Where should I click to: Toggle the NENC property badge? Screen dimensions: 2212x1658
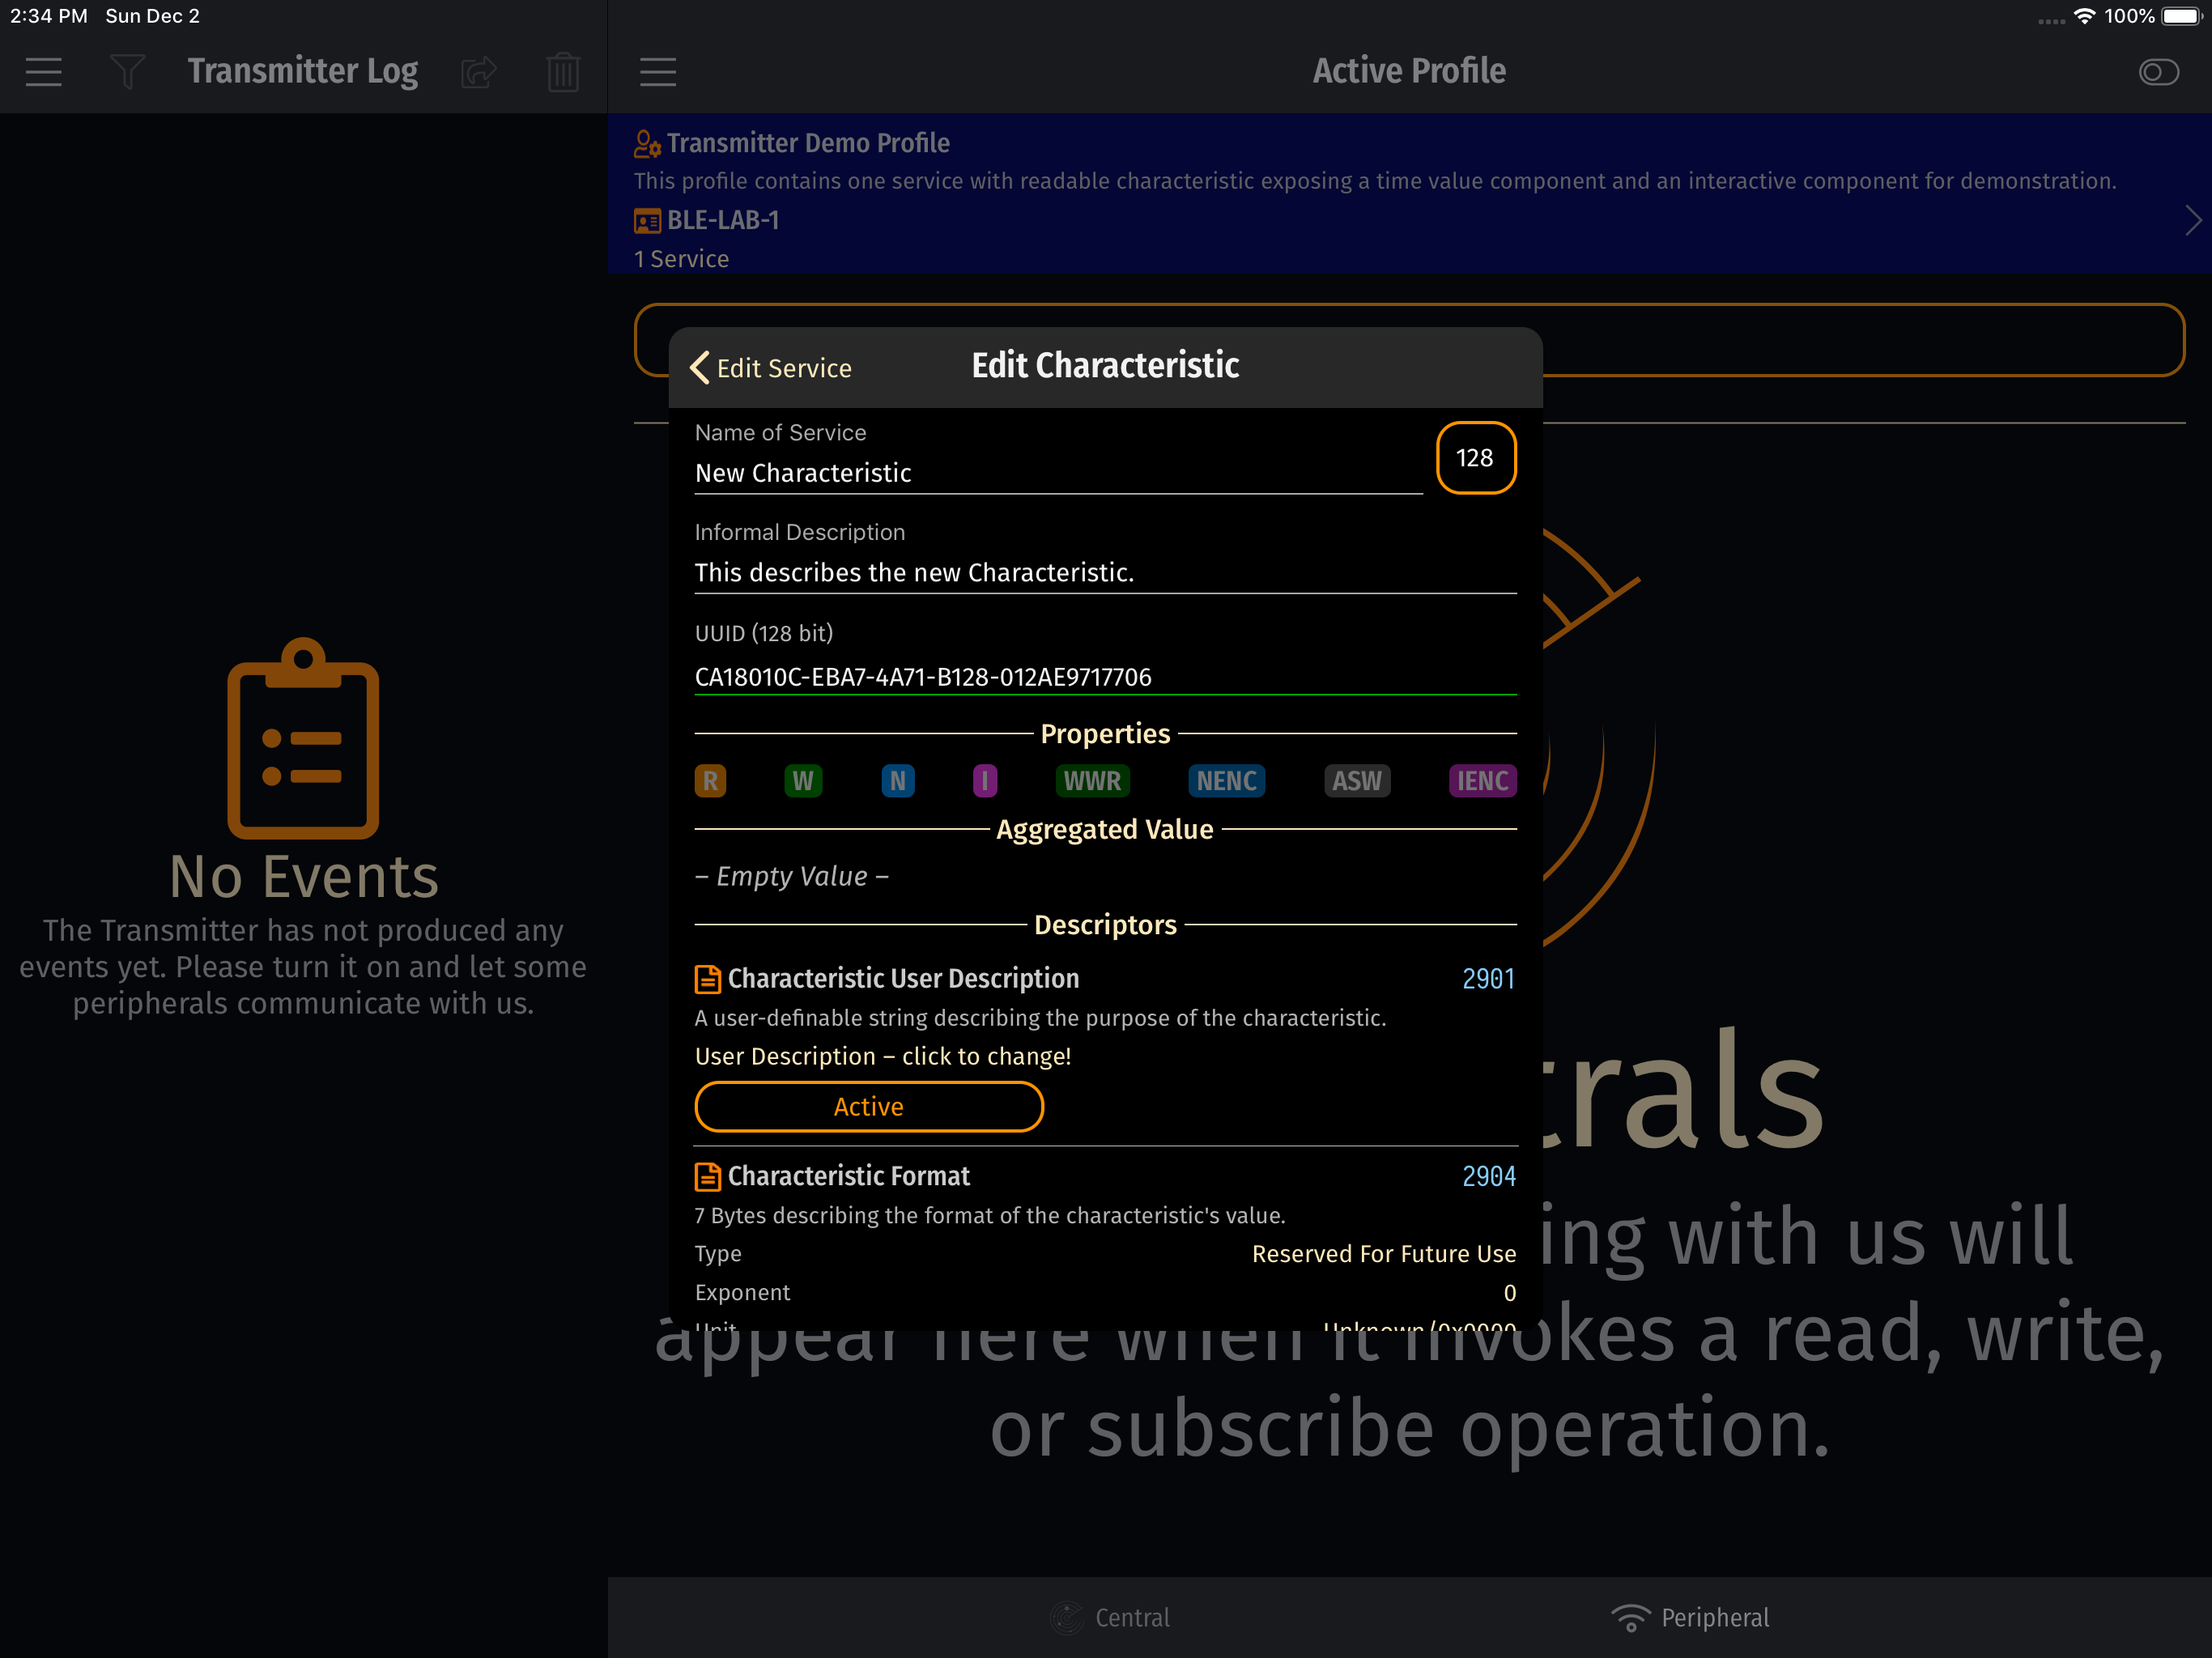[x=1226, y=781]
